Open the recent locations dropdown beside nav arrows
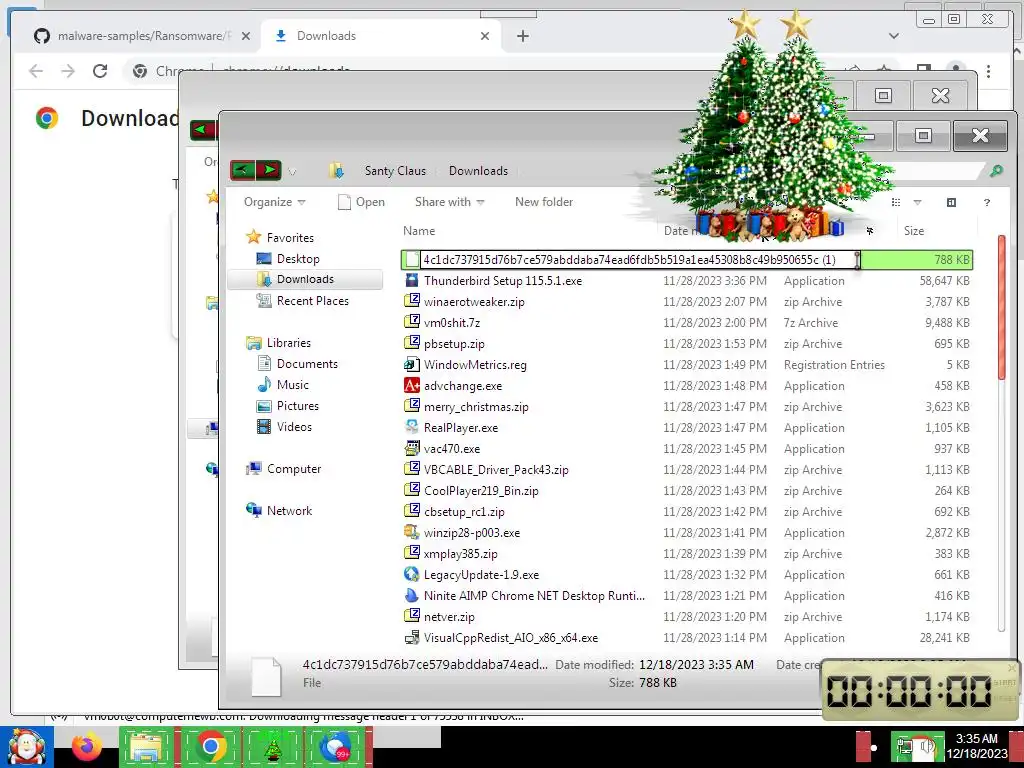 click(x=293, y=172)
